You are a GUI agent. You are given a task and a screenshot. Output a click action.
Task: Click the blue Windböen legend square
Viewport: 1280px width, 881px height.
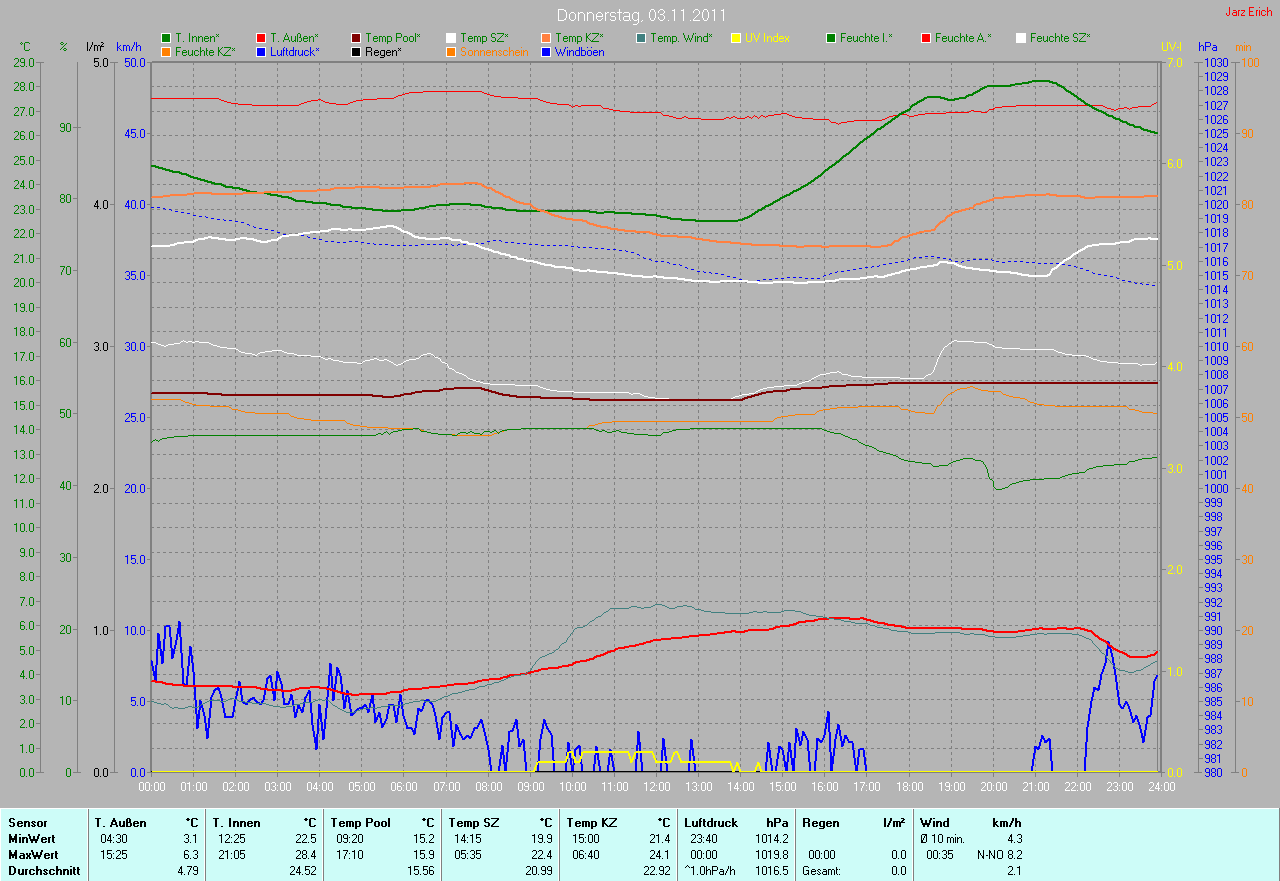[546, 52]
